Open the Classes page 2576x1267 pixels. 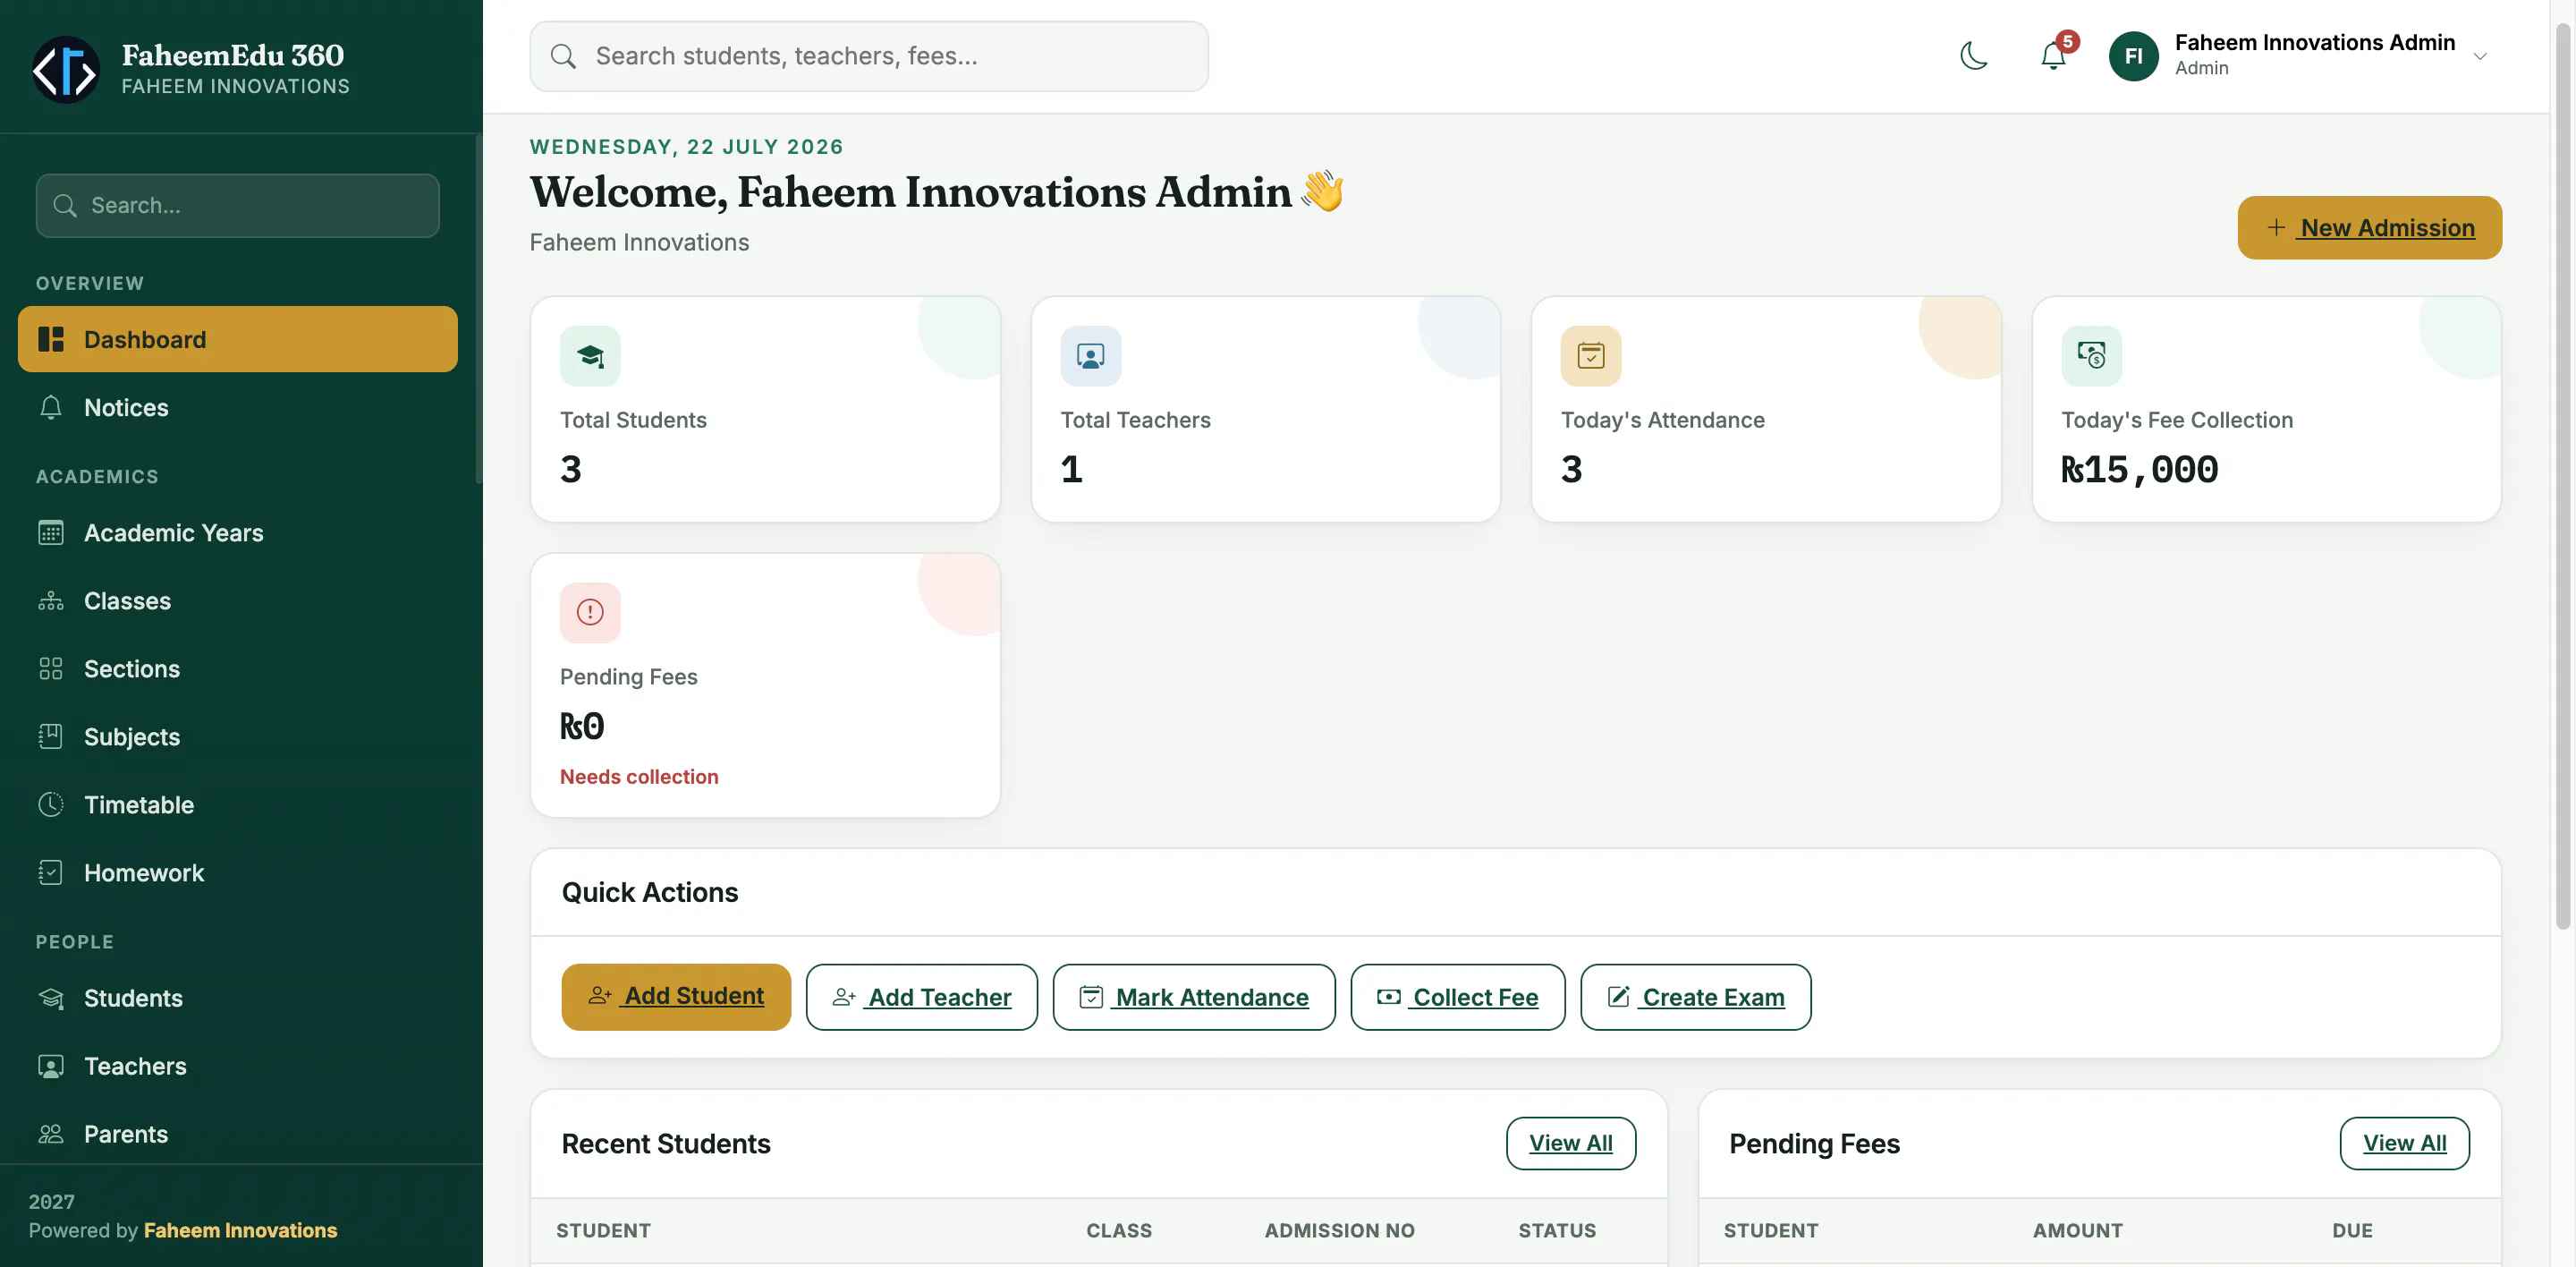238,601
